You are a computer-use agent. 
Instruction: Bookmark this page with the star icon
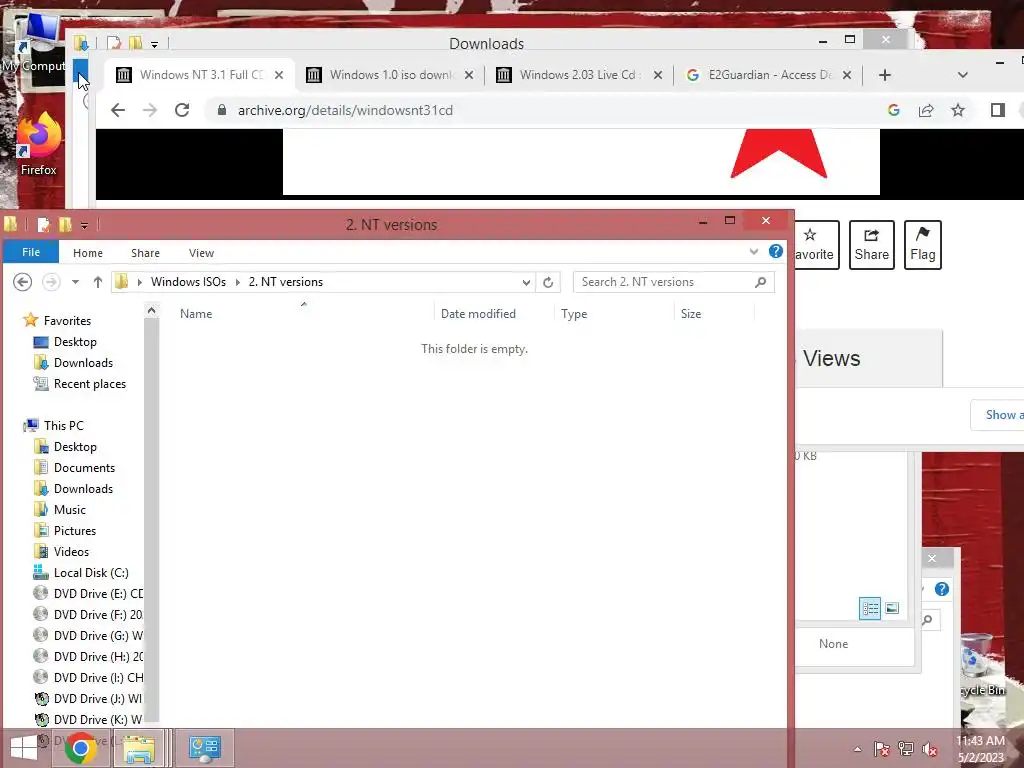[957, 110]
